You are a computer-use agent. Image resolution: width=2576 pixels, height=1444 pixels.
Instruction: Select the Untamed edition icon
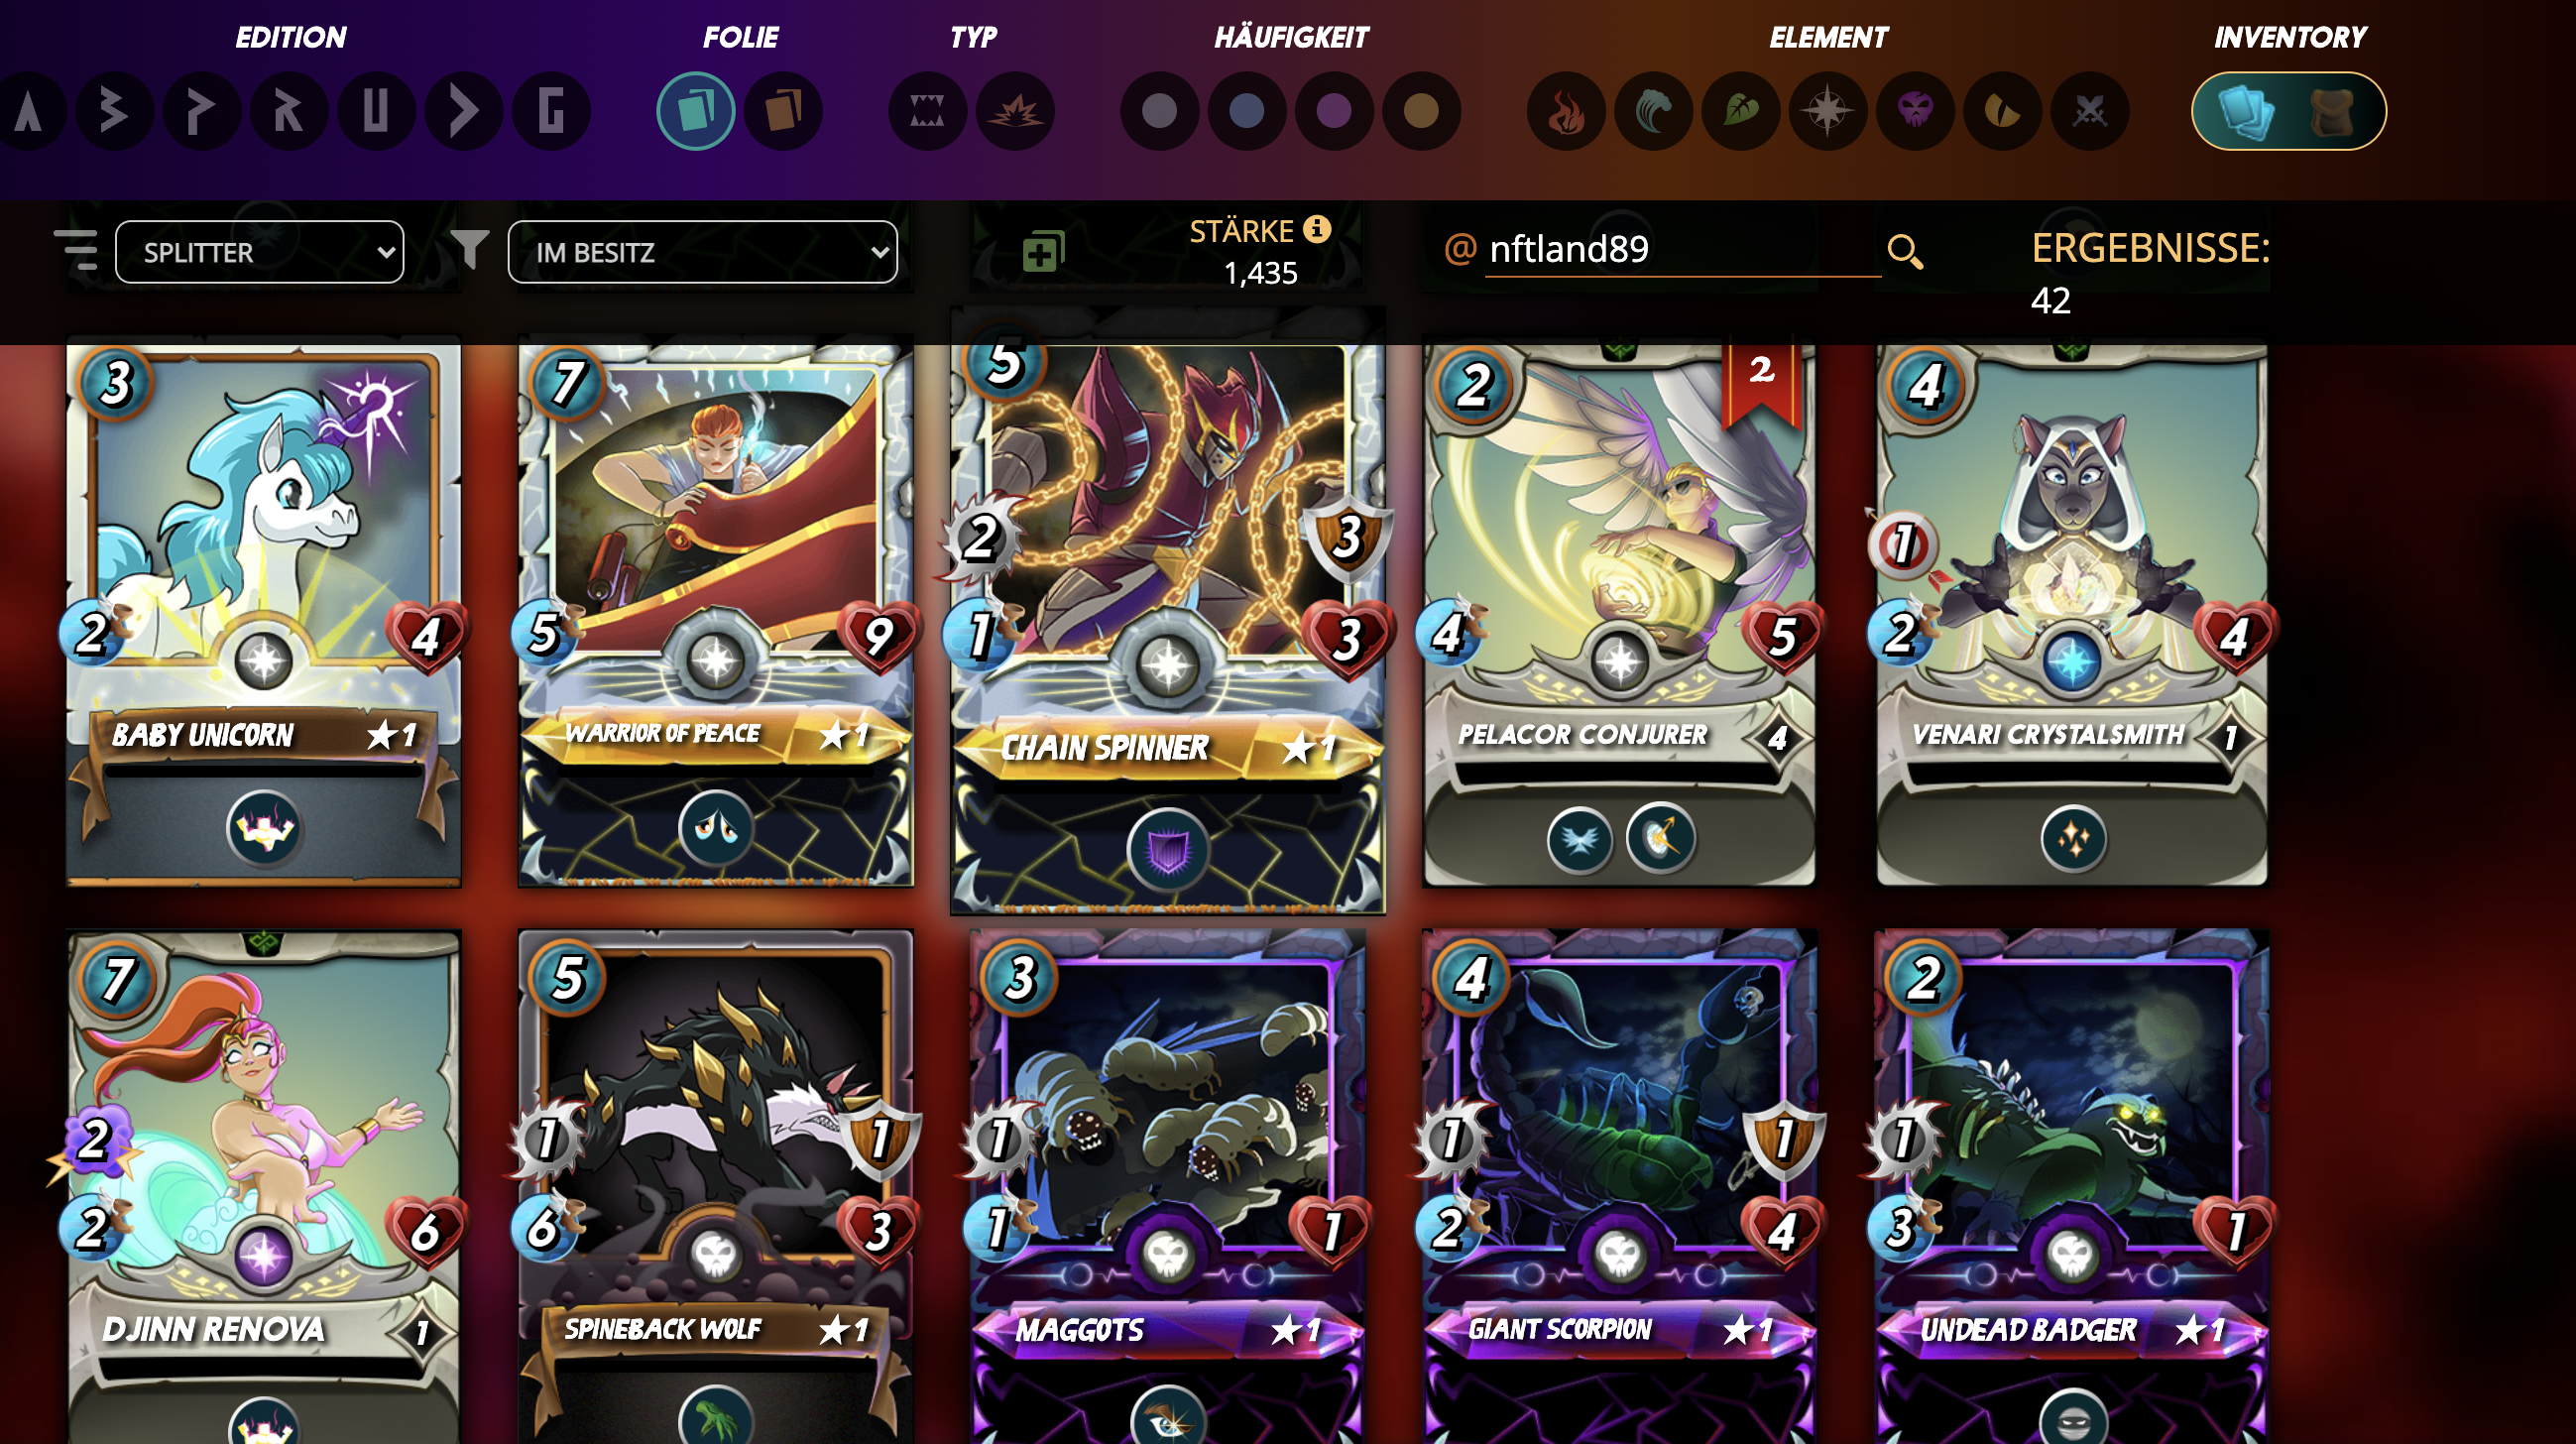[375, 111]
